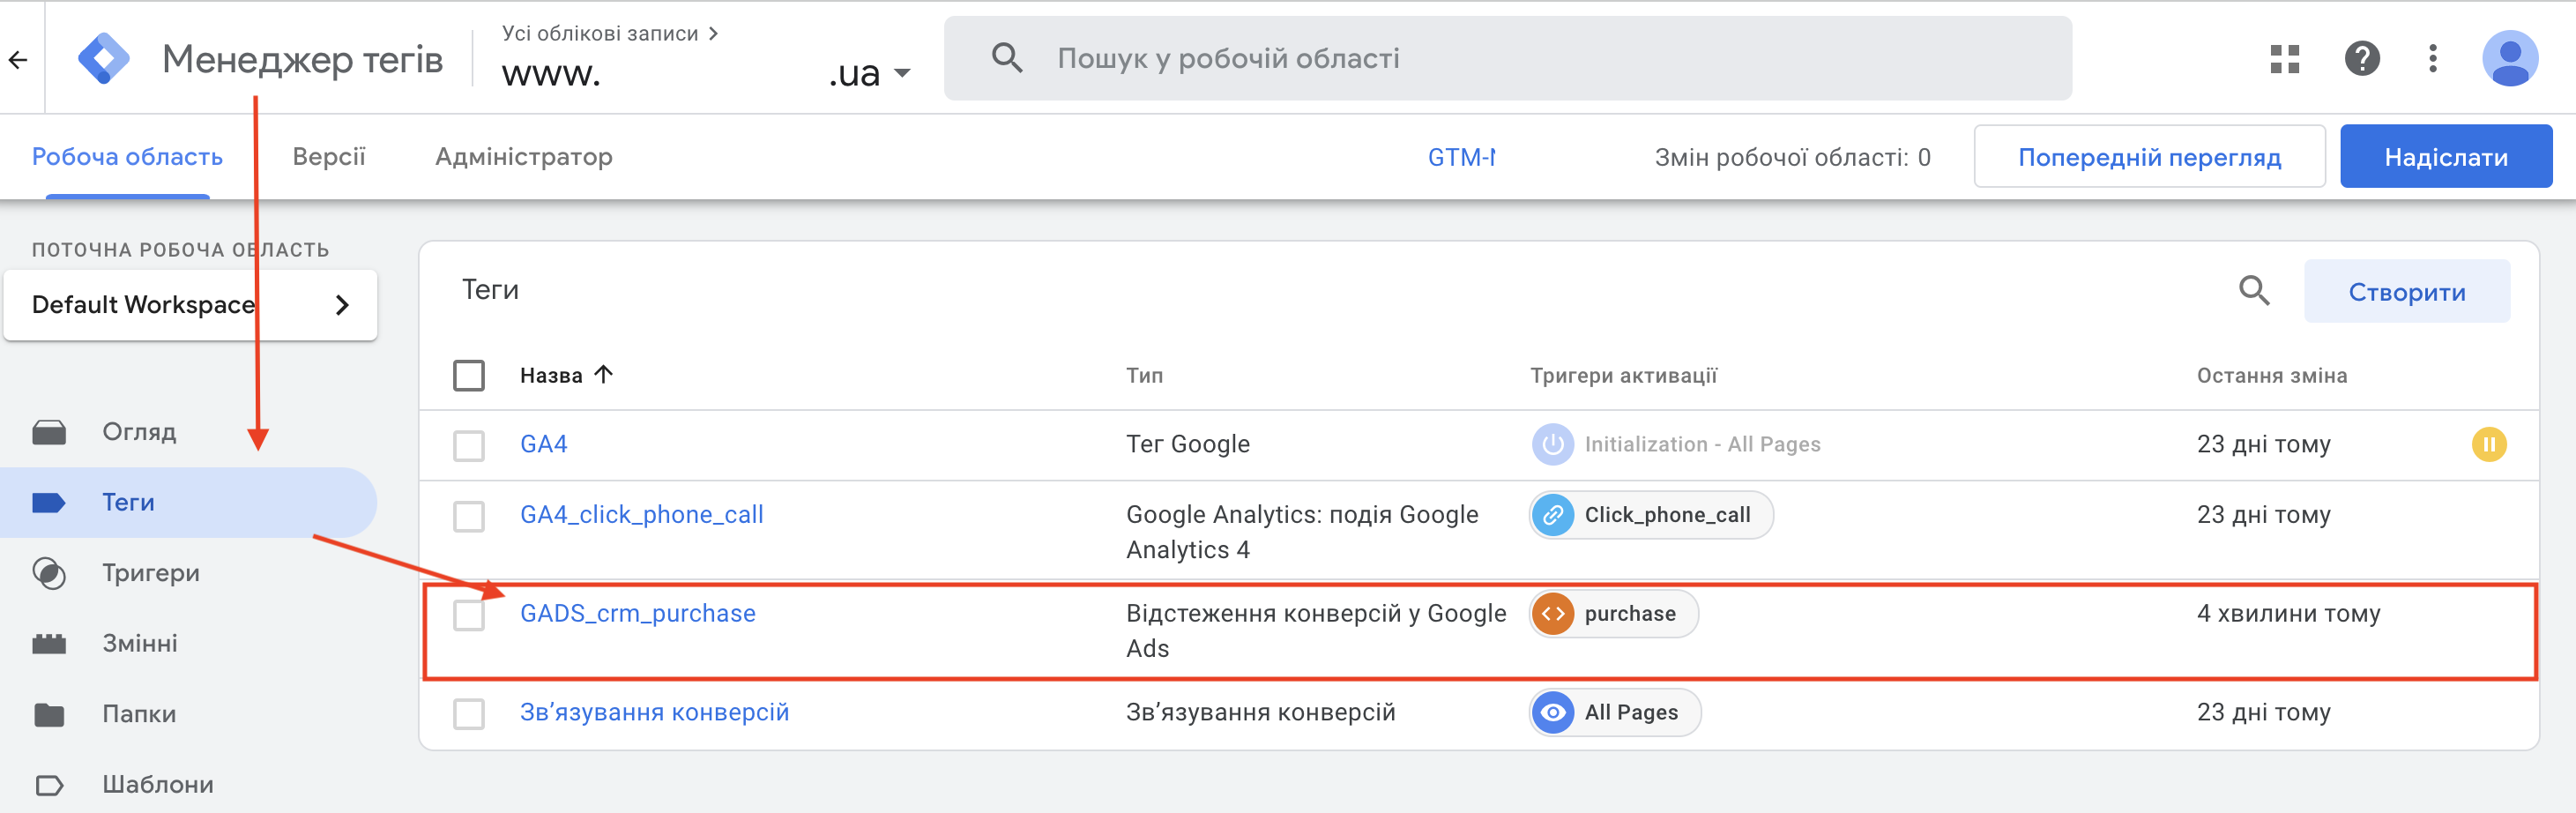Open Огляд in the sidebar
Screen dimensions: 2576x813
pos(139,432)
